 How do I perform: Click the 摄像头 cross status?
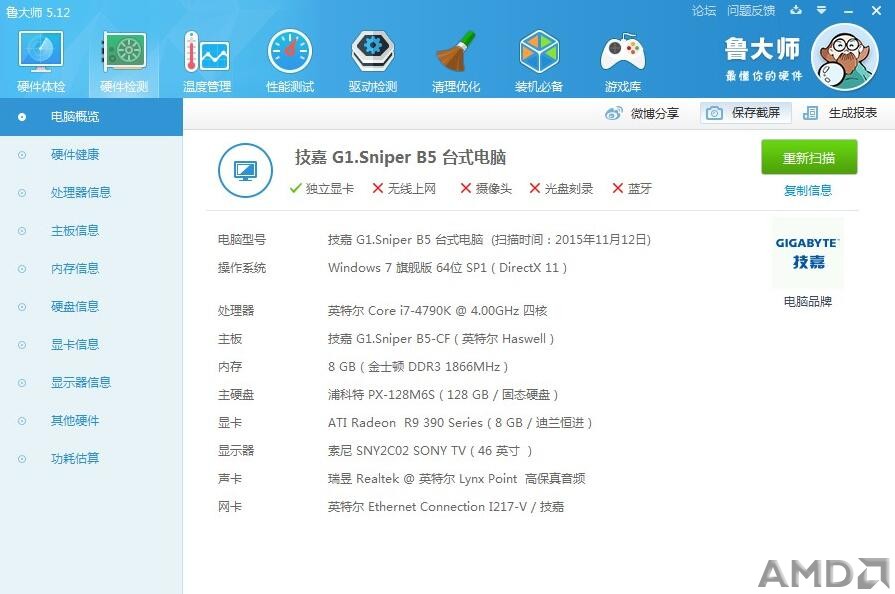[486, 188]
